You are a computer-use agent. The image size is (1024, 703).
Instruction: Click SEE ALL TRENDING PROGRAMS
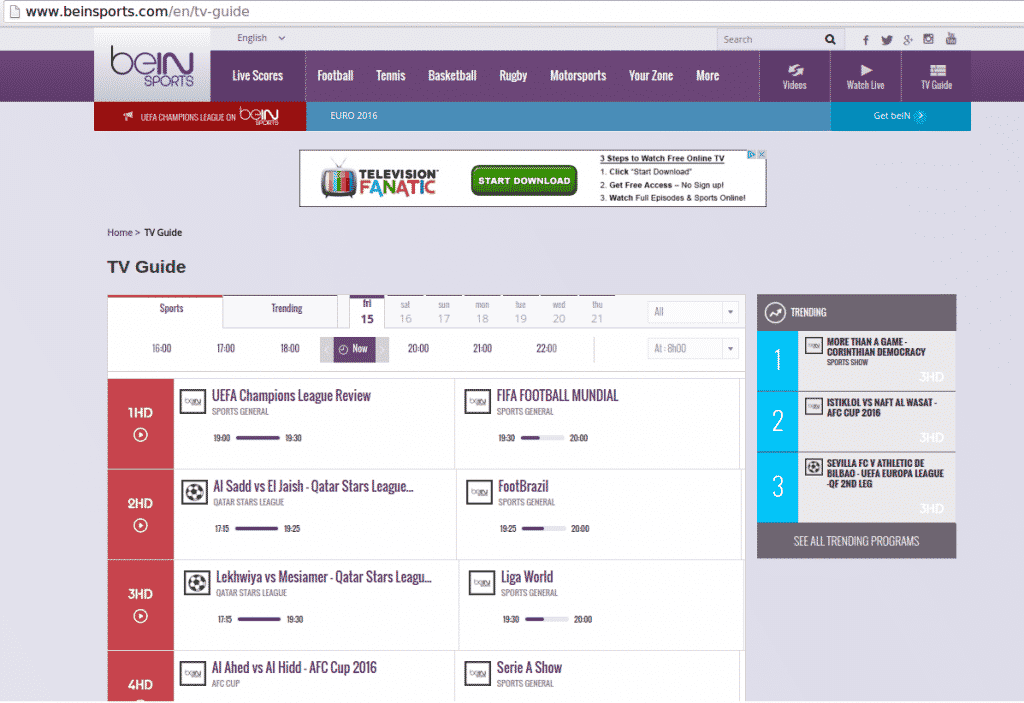pos(856,541)
